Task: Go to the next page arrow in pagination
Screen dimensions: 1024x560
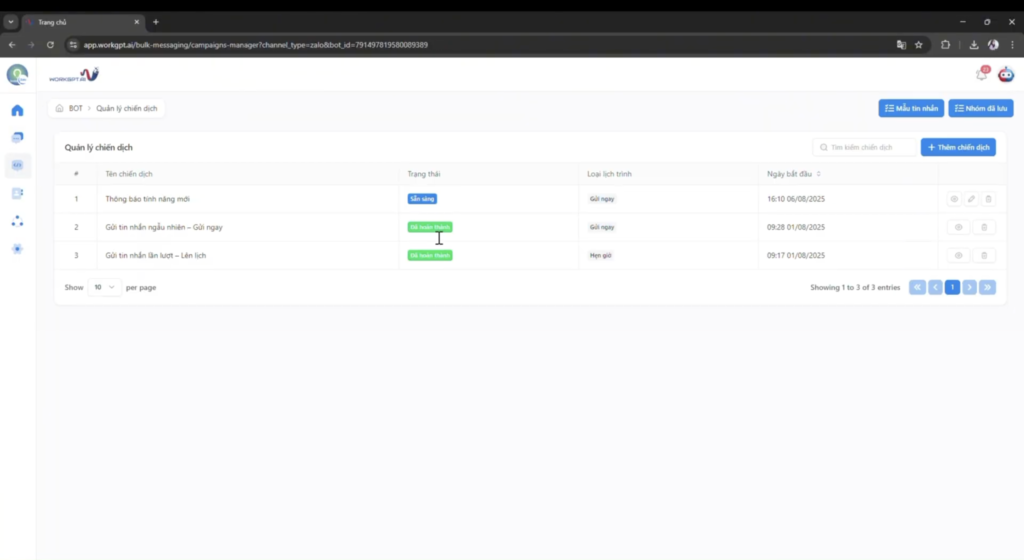Action: (970, 287)
